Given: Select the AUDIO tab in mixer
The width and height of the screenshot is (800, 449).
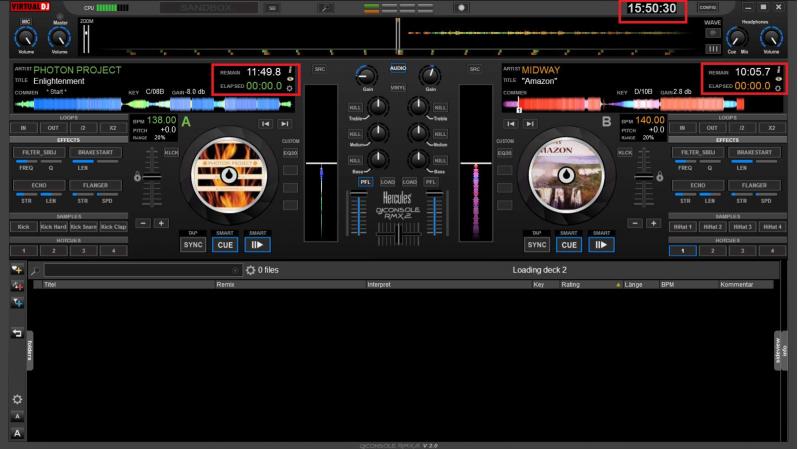Looking at the screenshot, I should pyautogui.click(x=398, y=68).
